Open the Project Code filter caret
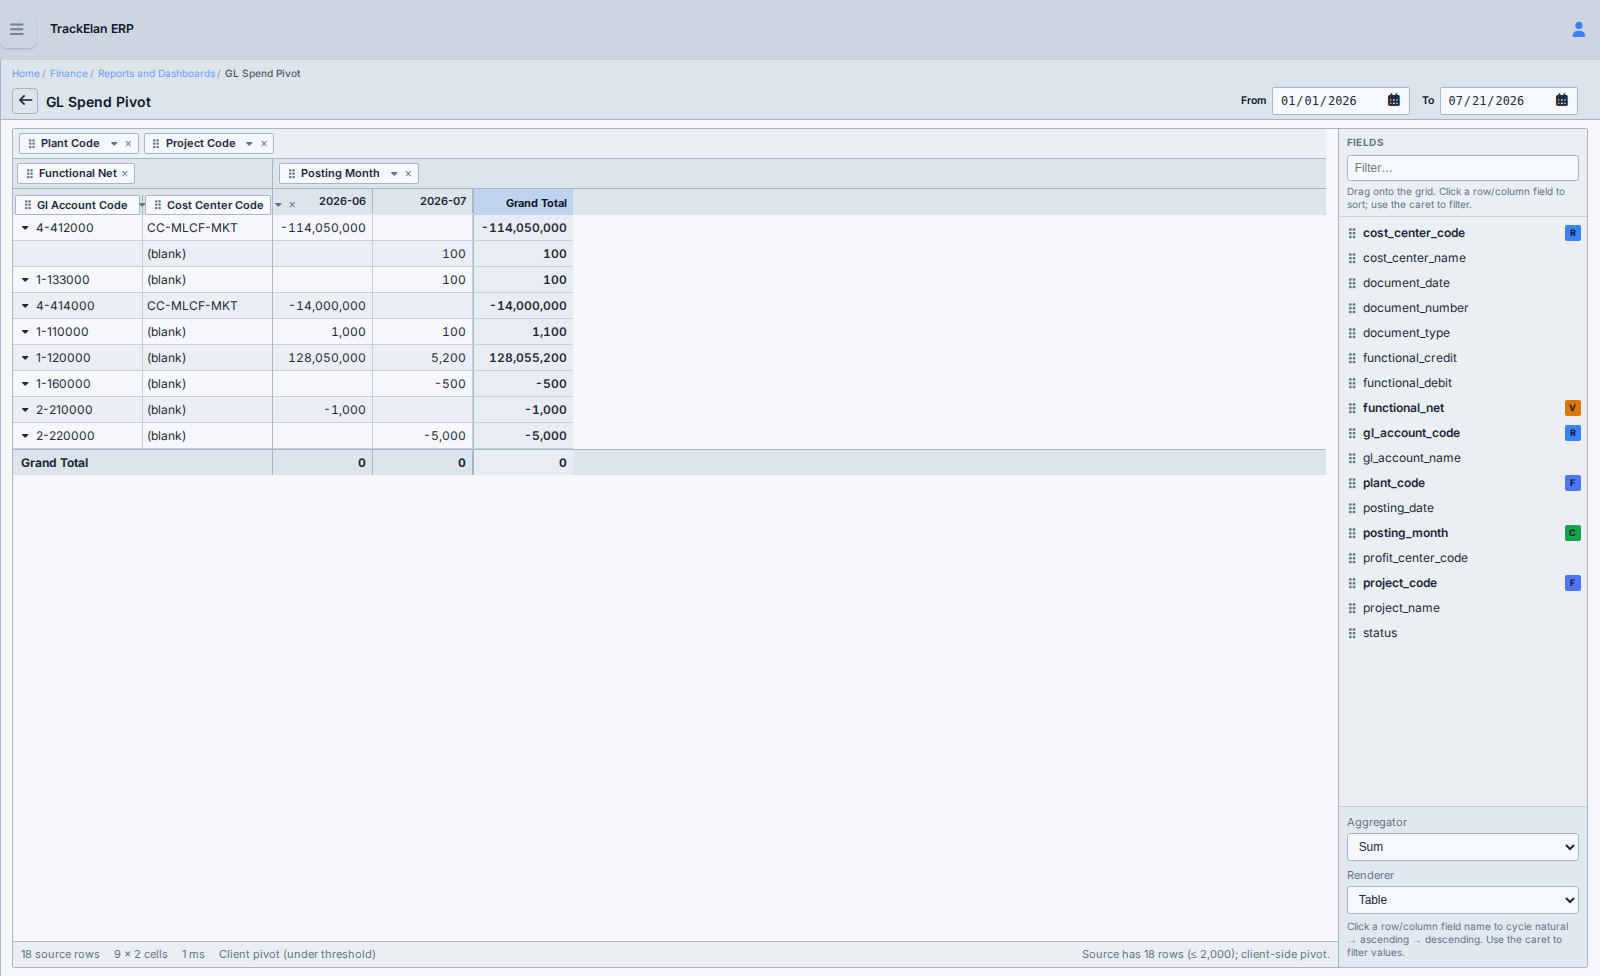 click(249, 144)
